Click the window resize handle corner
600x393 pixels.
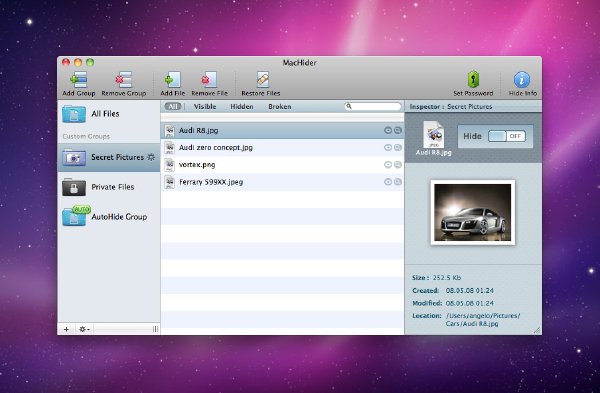pos(537,330)
